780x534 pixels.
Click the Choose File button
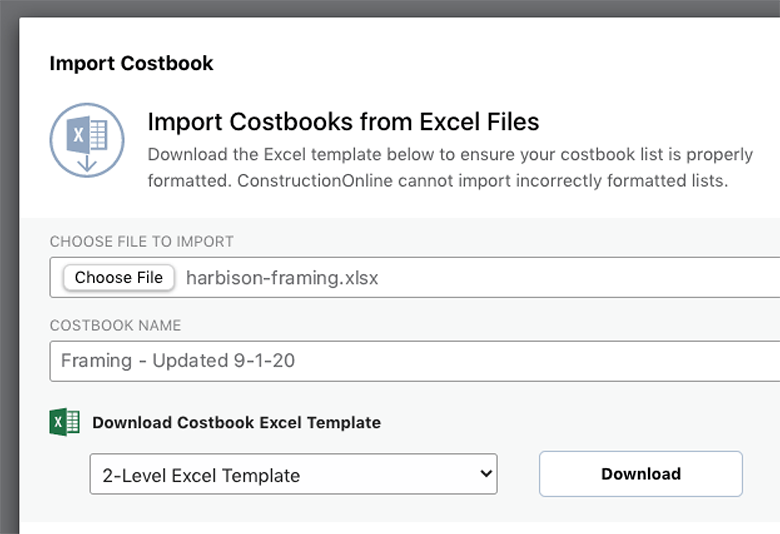[x=119, y=278]
